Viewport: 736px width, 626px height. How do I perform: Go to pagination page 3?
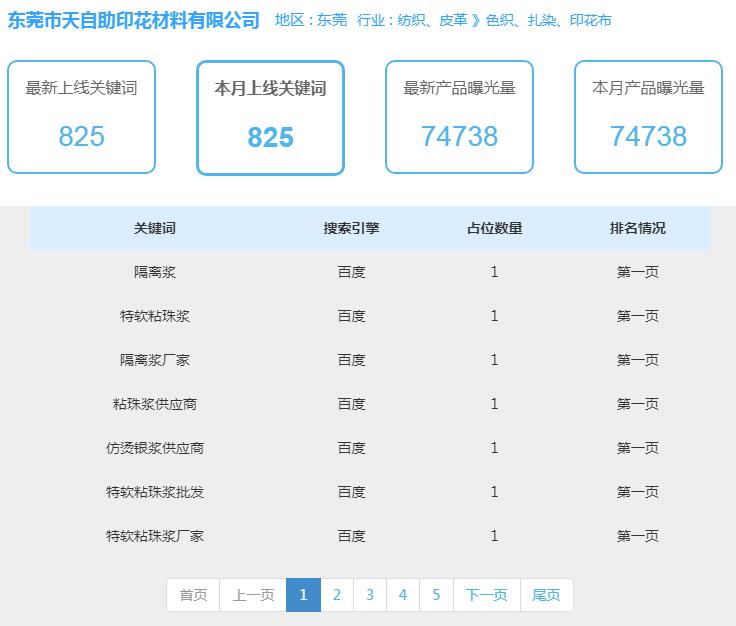(x=370, y=595)
